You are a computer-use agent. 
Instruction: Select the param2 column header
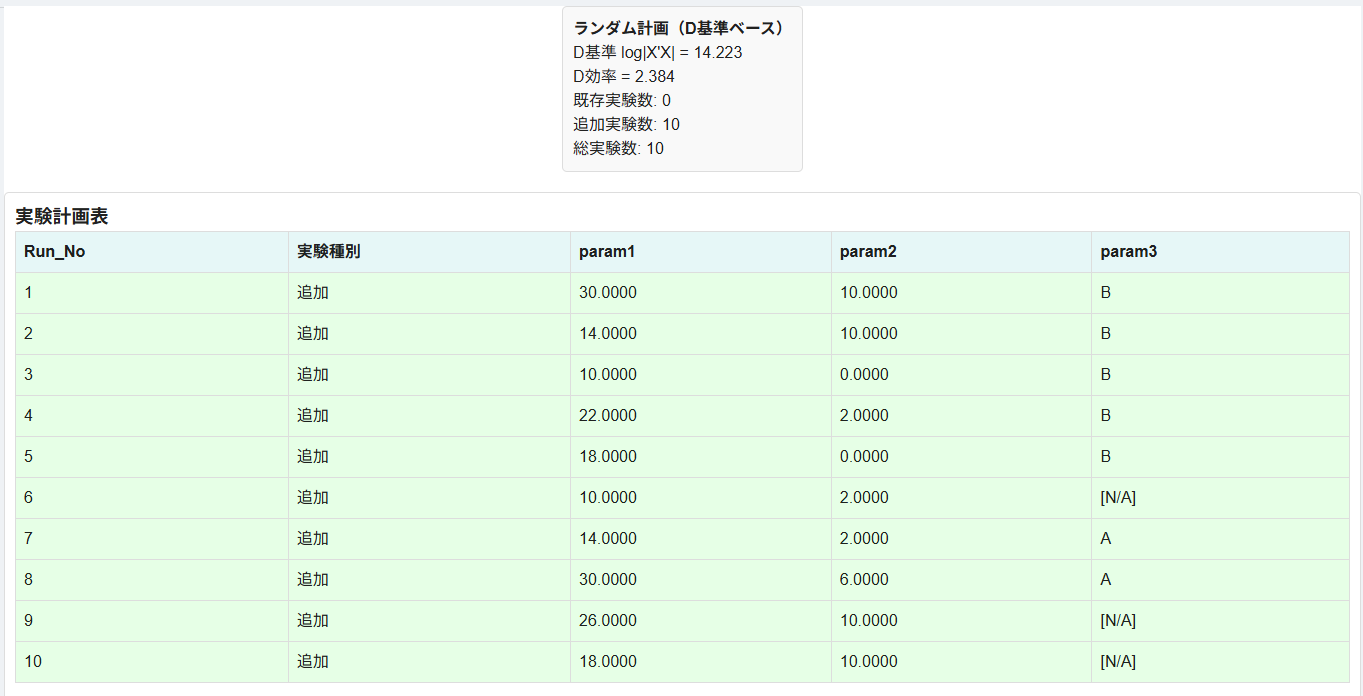click(x=868, y=252)
